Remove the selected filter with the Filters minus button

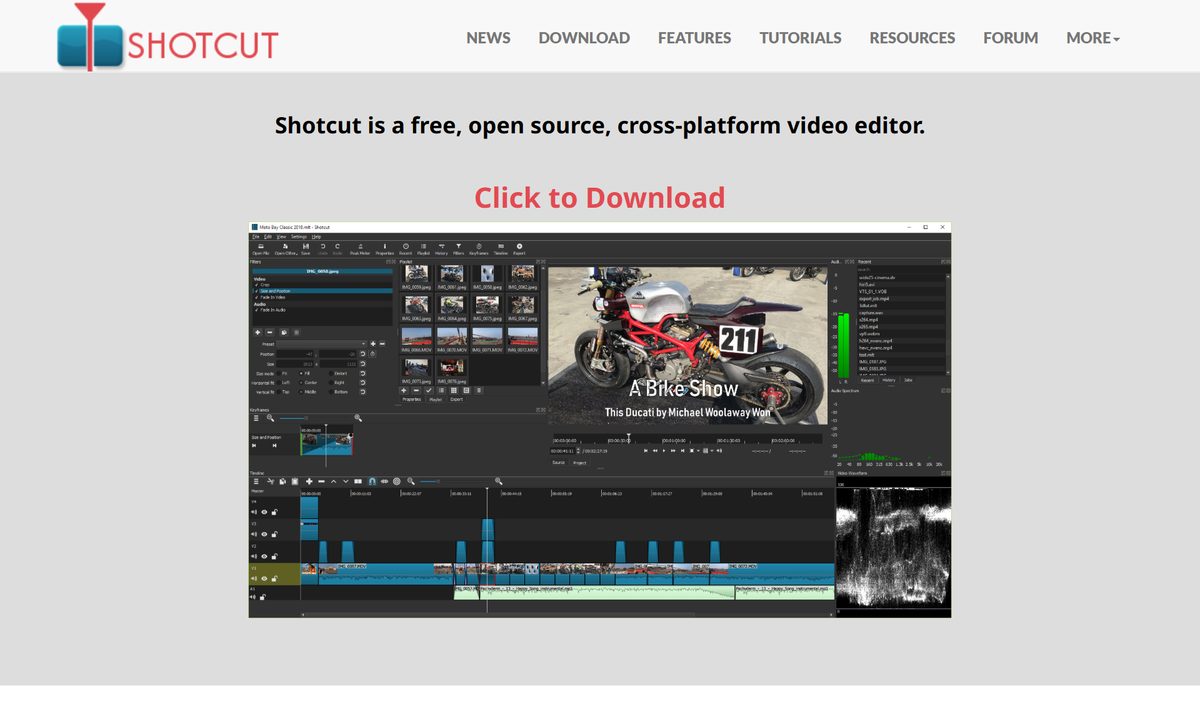(x=270, y=332)
